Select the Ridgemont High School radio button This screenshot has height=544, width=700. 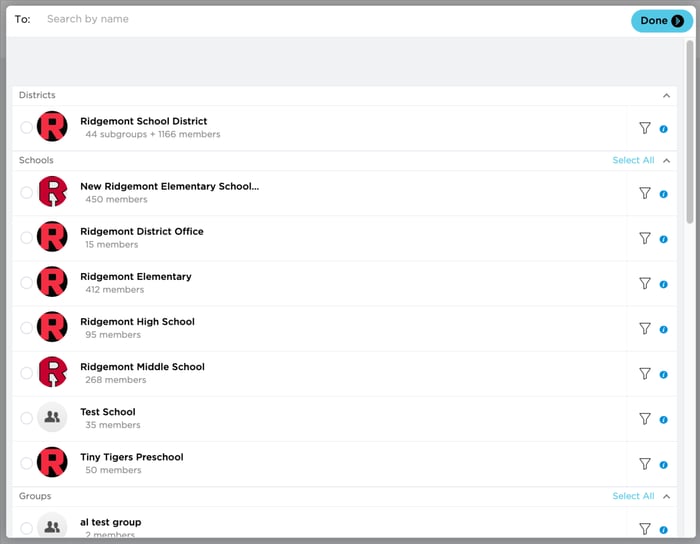(26, 328)
